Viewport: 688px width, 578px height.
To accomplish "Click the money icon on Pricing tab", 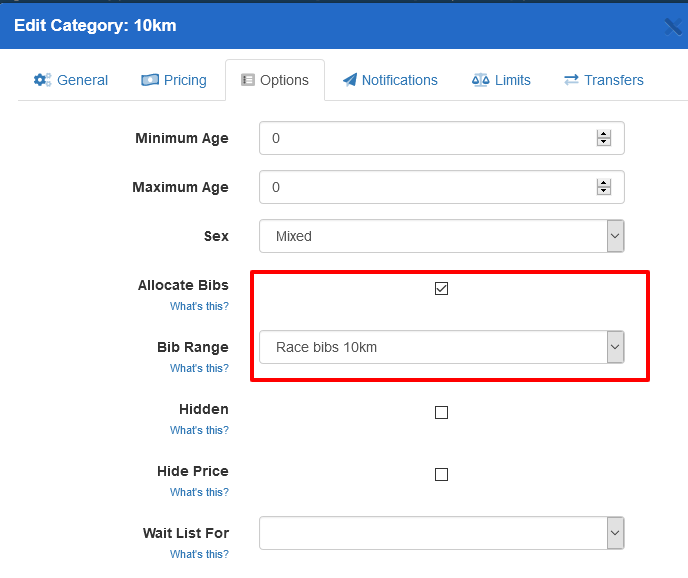I will 150,80.
